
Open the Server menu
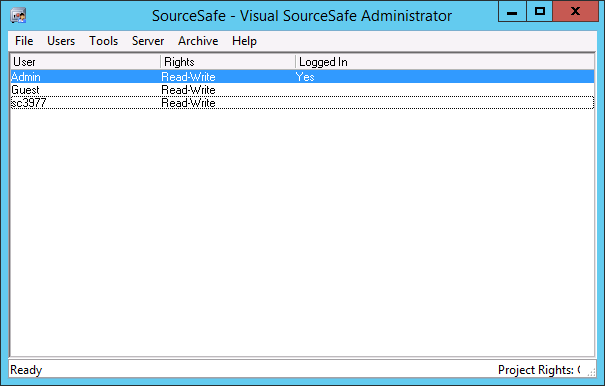[148, 41]
